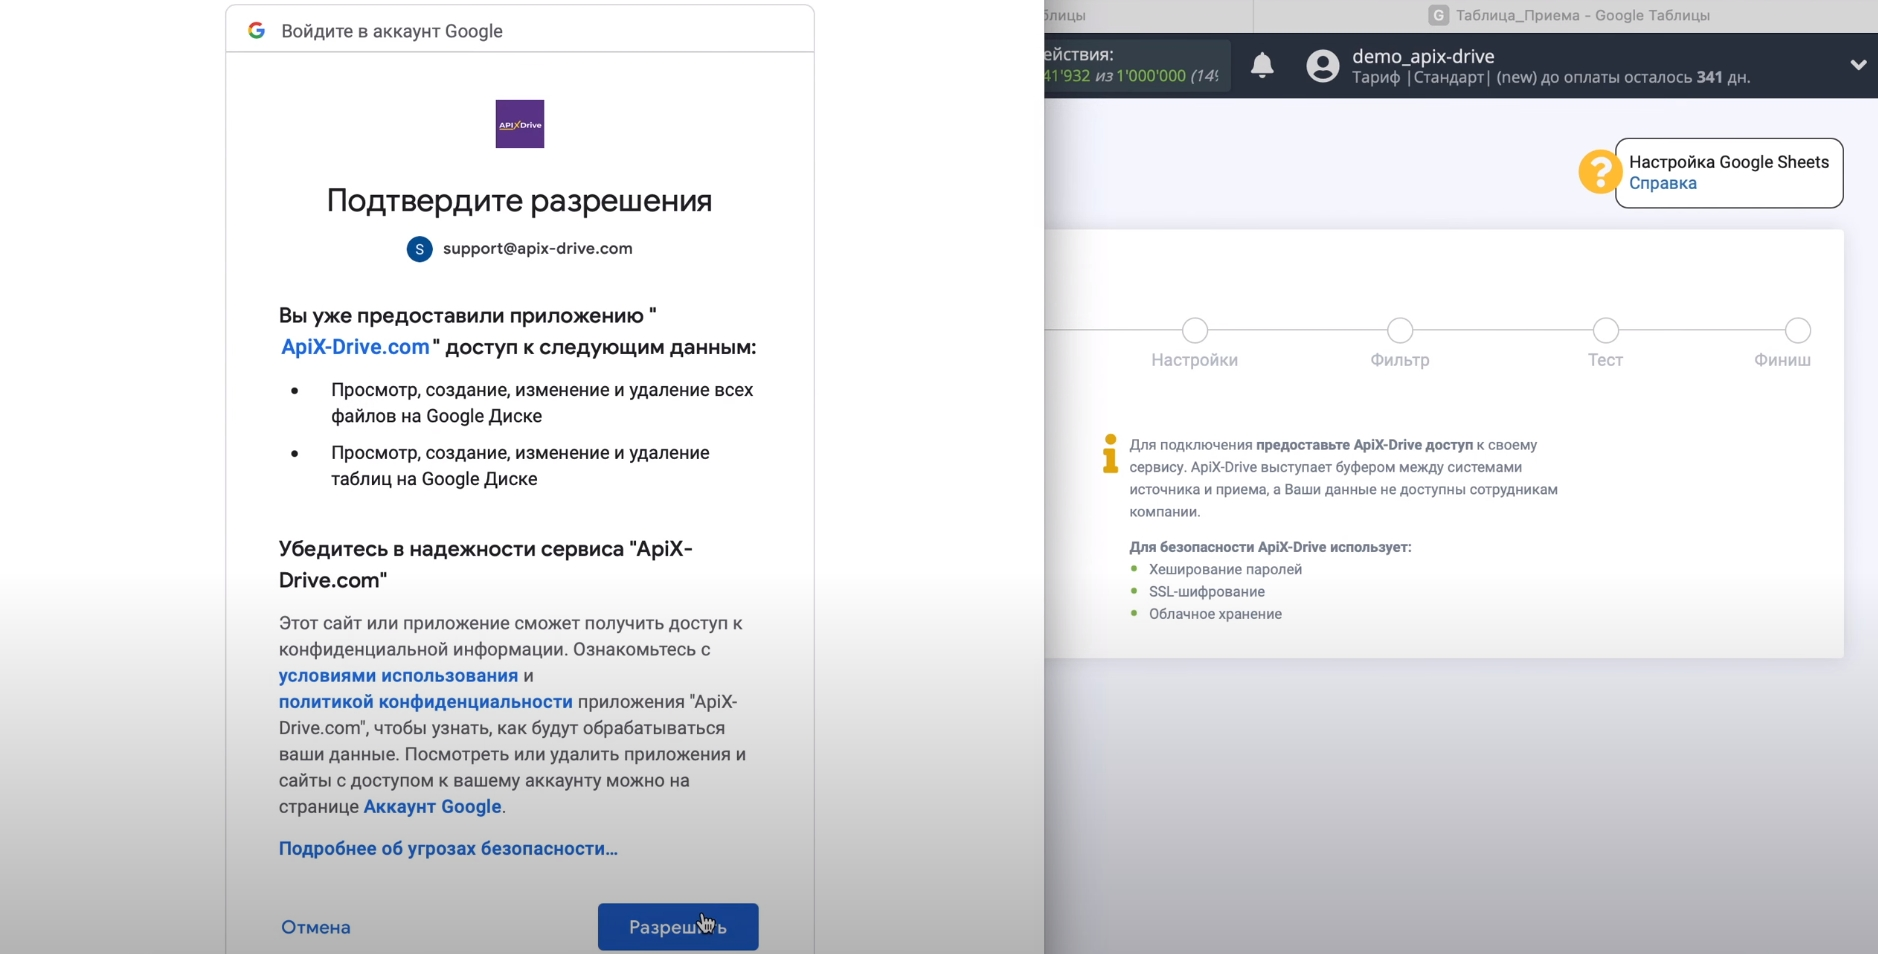Select the Фильтр step circle
This screenshot has width=1878, height=954.
click(1400, 330)
